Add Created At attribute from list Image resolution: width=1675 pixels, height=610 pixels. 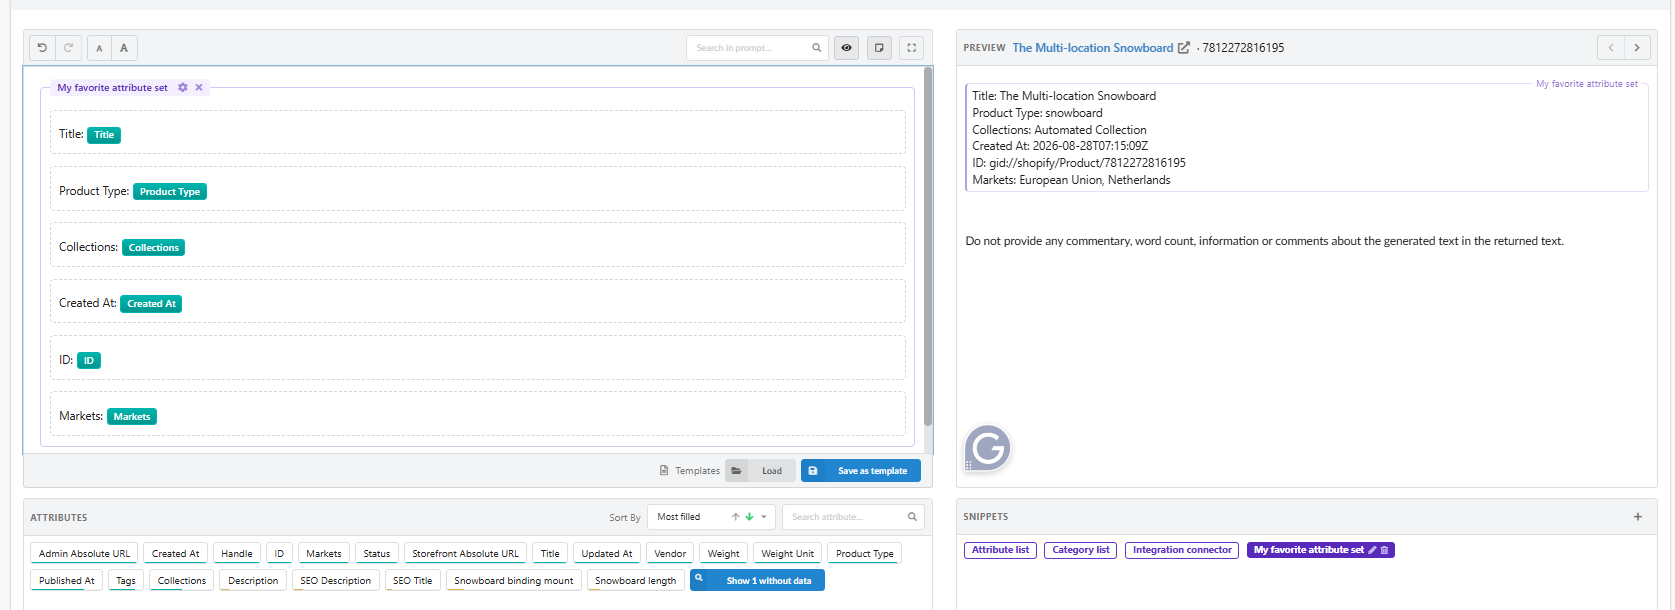click(176, 553)
